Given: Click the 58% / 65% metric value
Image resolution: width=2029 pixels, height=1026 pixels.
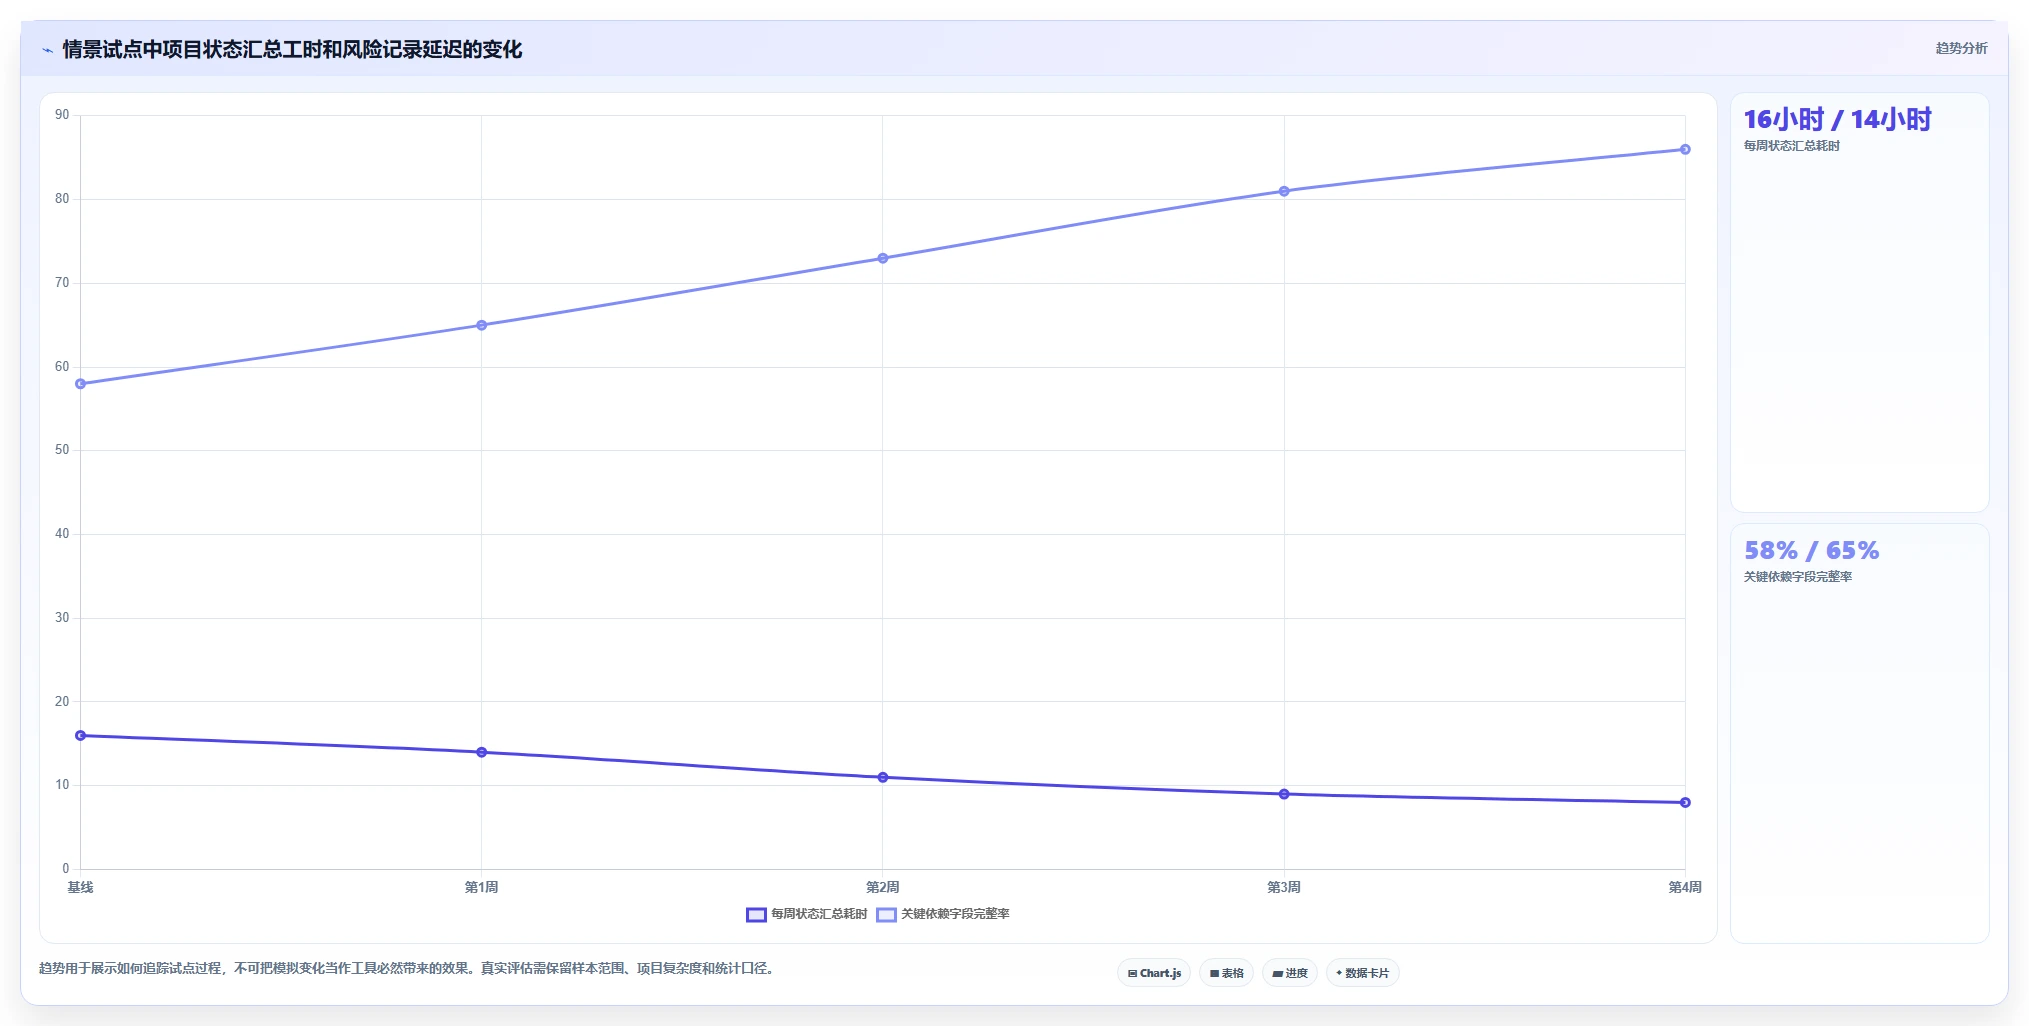Looking at the screenshot, I should point(1811,551).
